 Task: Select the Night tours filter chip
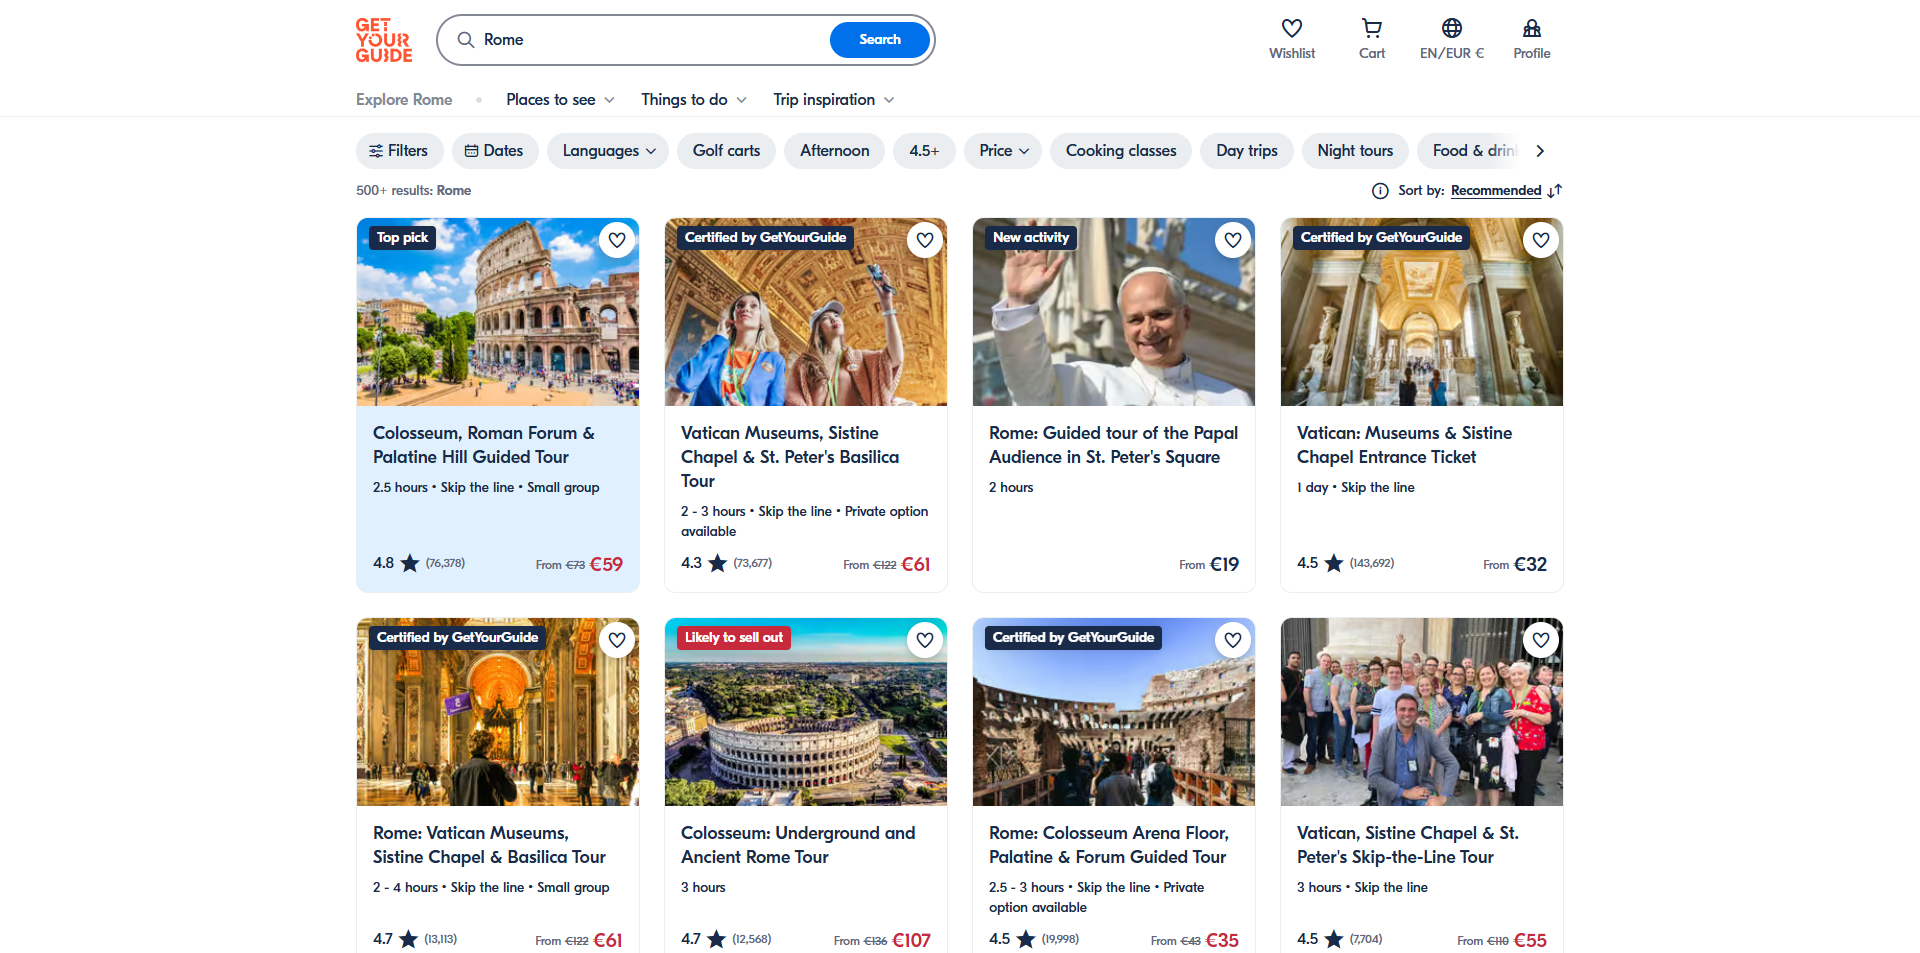click(1355, 151)
